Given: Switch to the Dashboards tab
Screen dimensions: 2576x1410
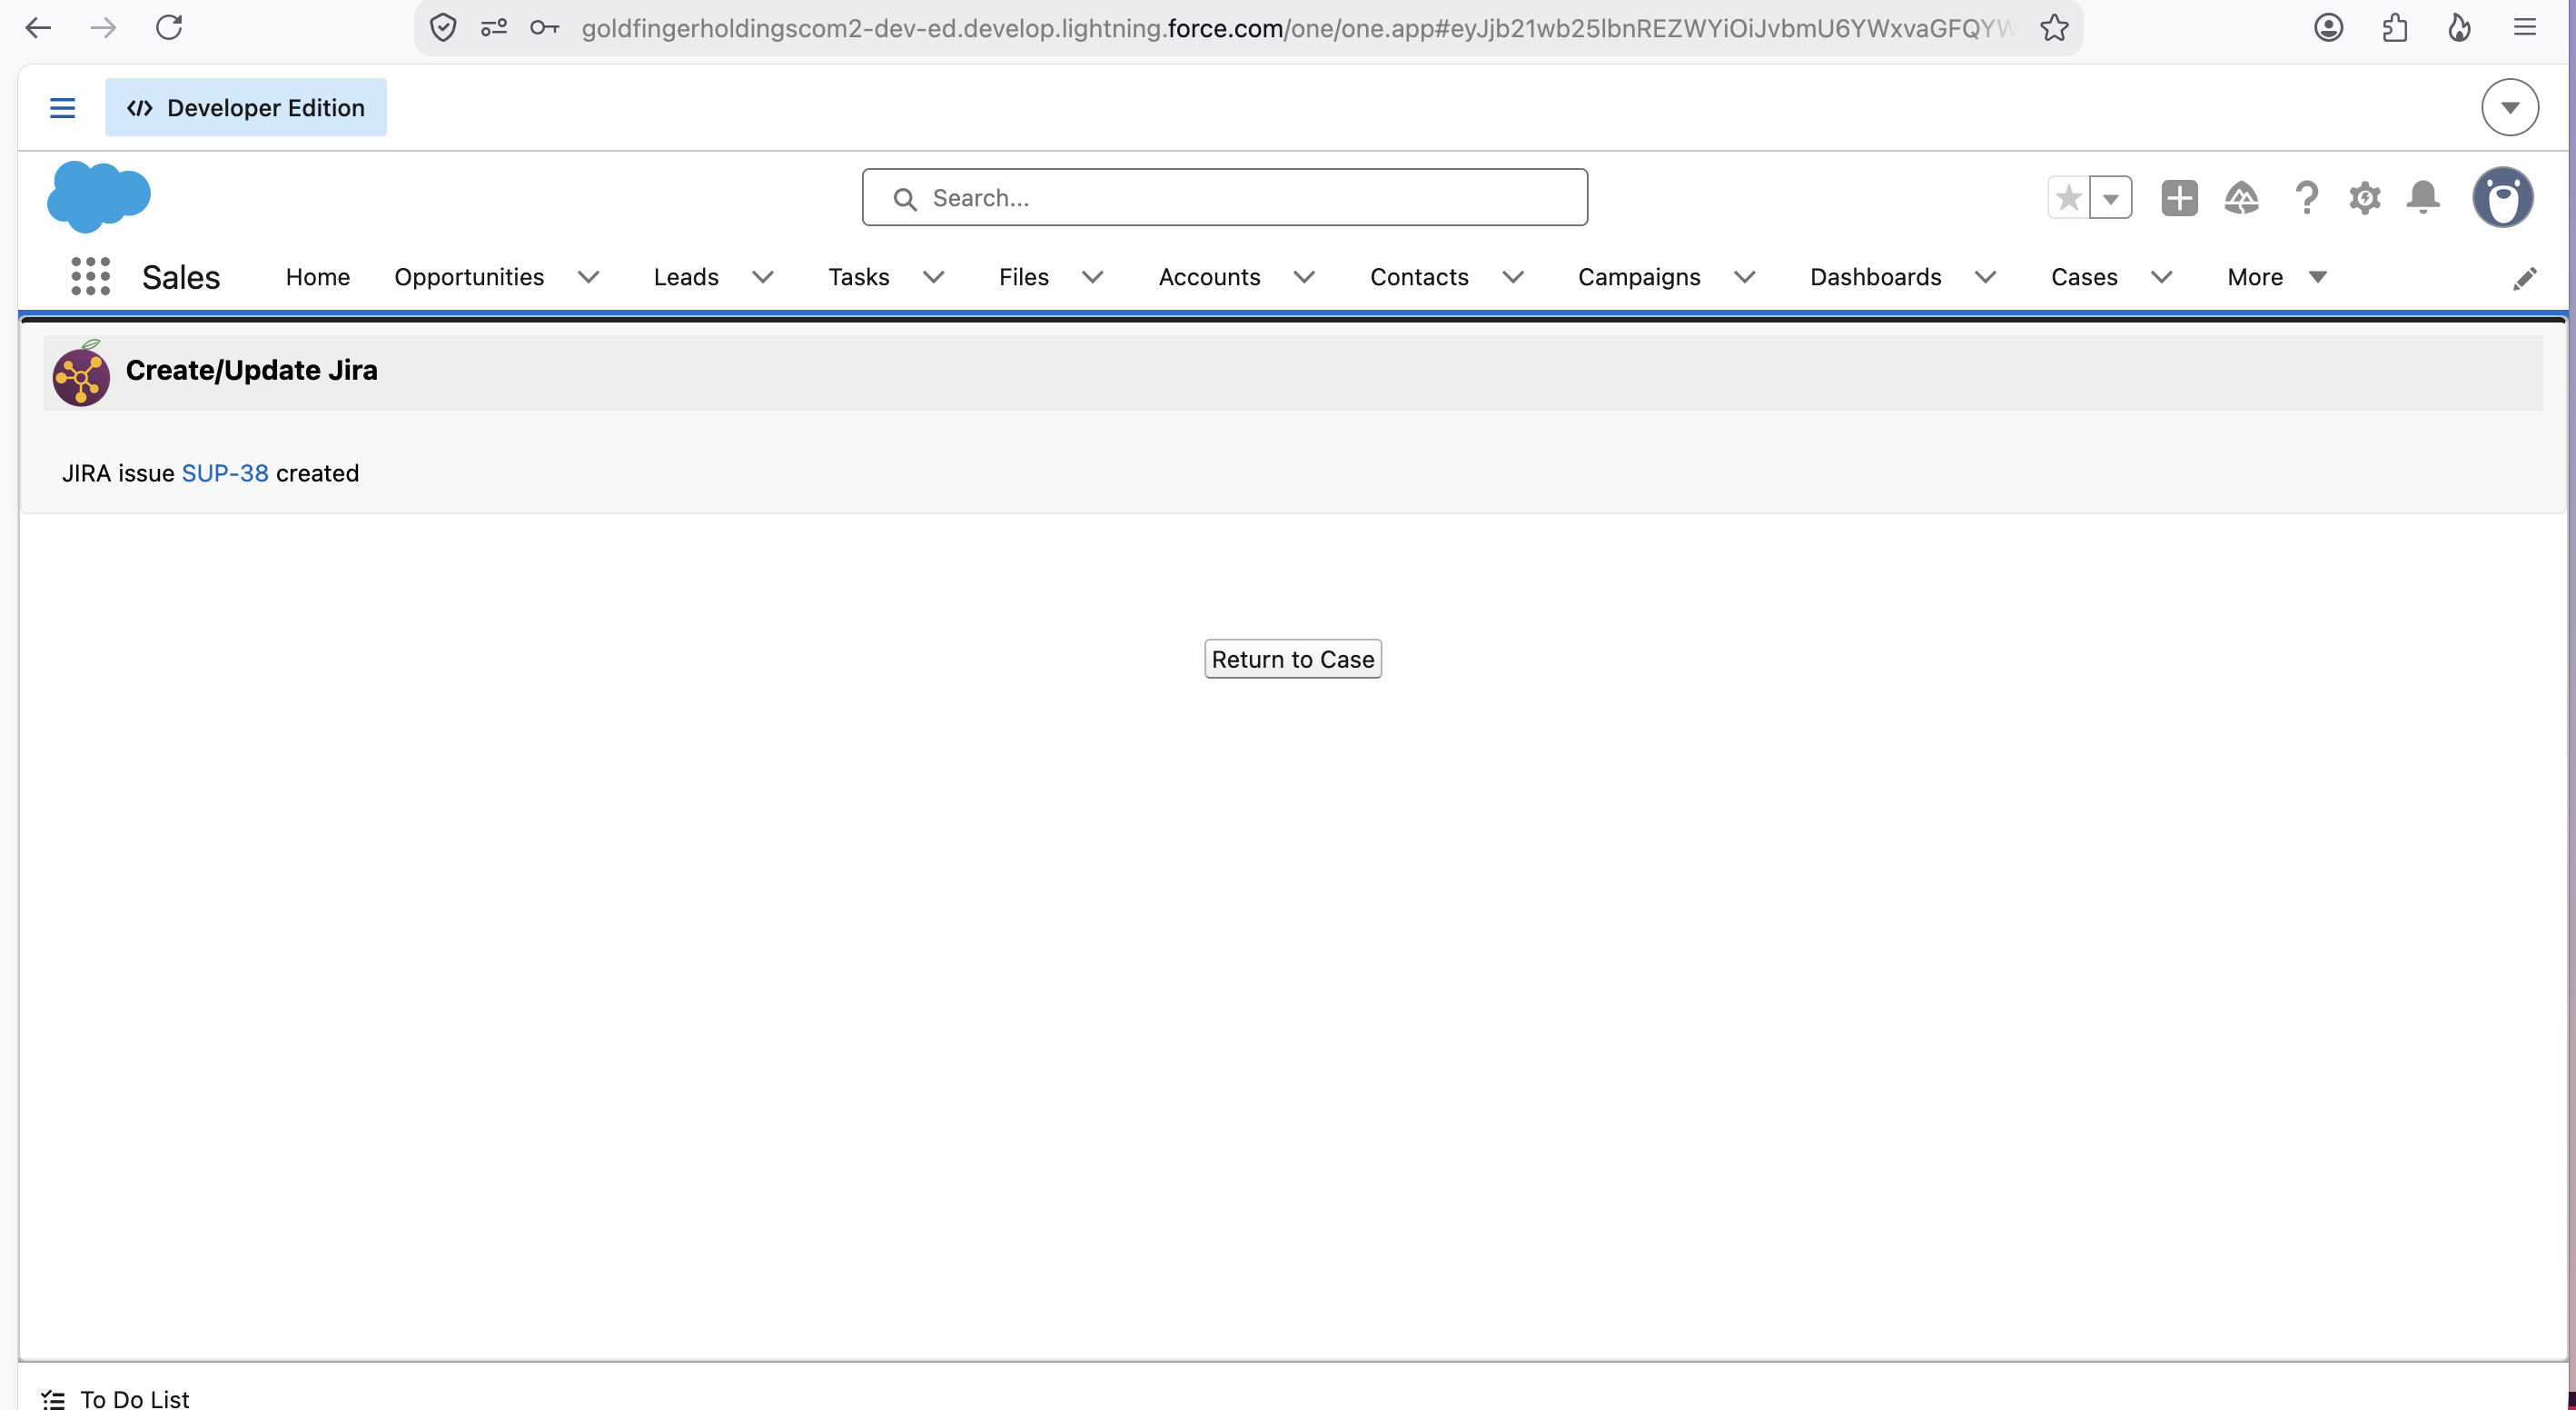Looking at the screenshot, I should coord(1875,277).
